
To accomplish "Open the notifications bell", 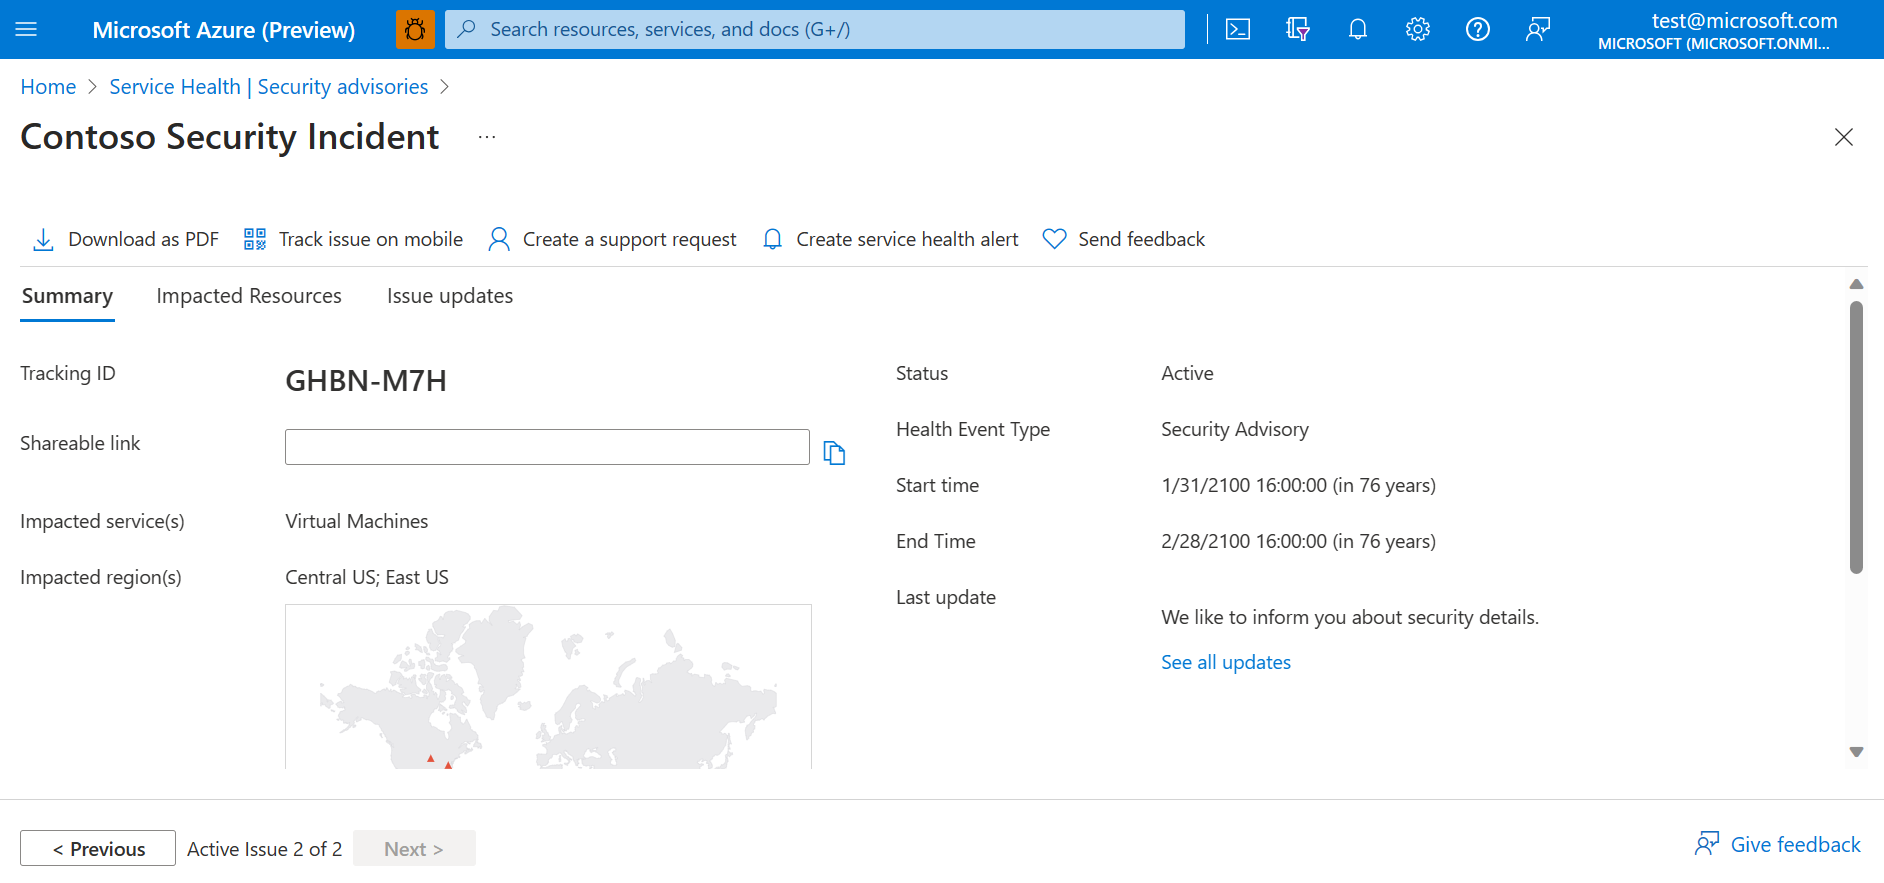I will 1357,30.
